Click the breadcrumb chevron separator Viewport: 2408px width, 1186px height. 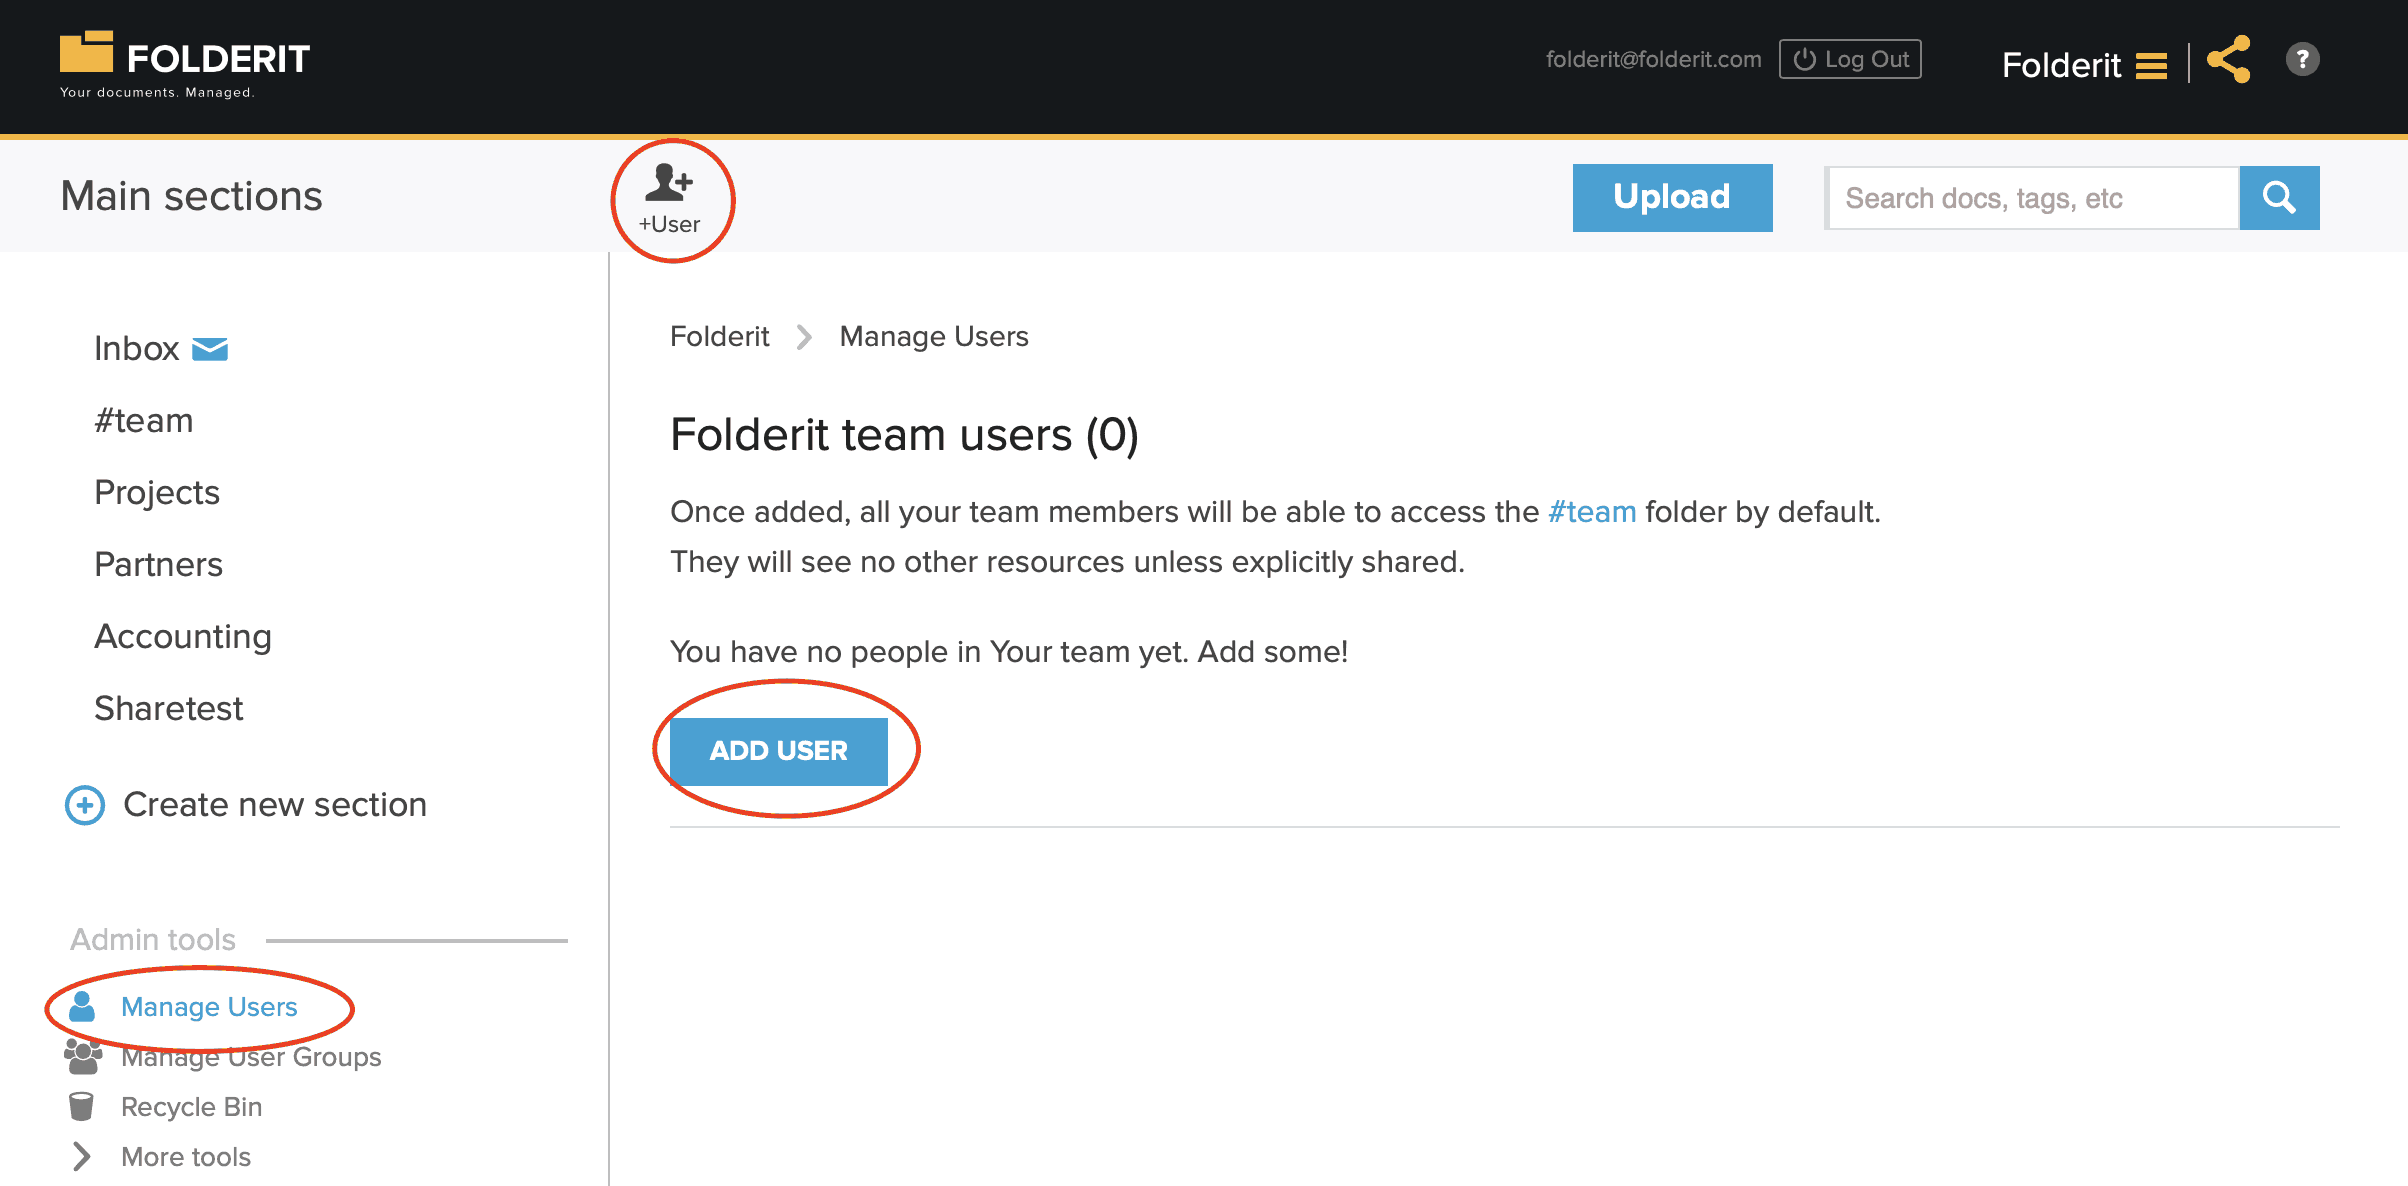(804, 337)
